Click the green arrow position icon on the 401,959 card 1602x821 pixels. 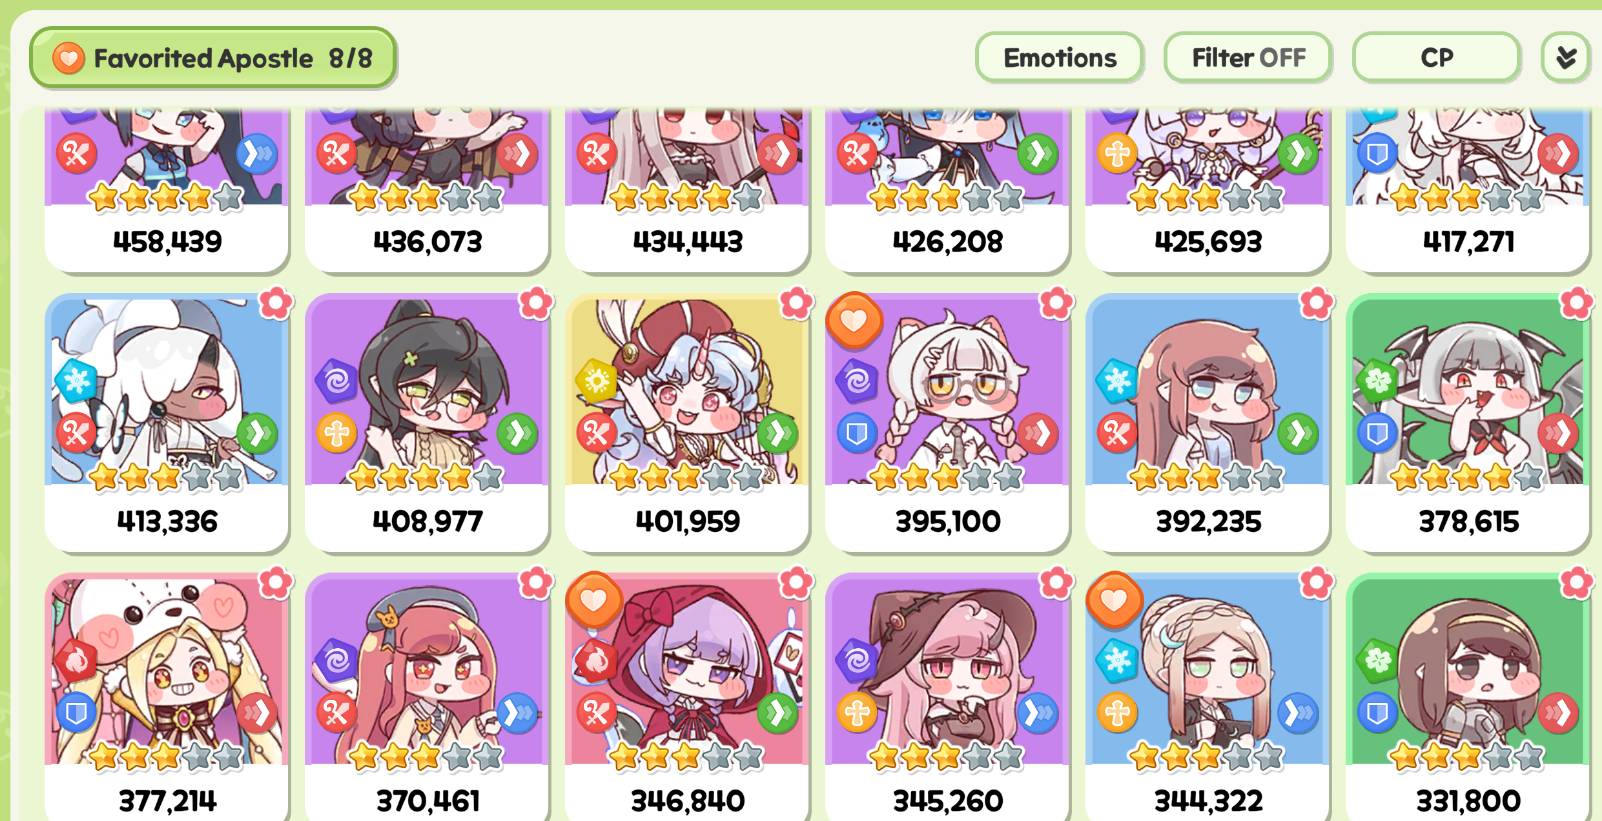pyautogui.click(x=777, y=433)
